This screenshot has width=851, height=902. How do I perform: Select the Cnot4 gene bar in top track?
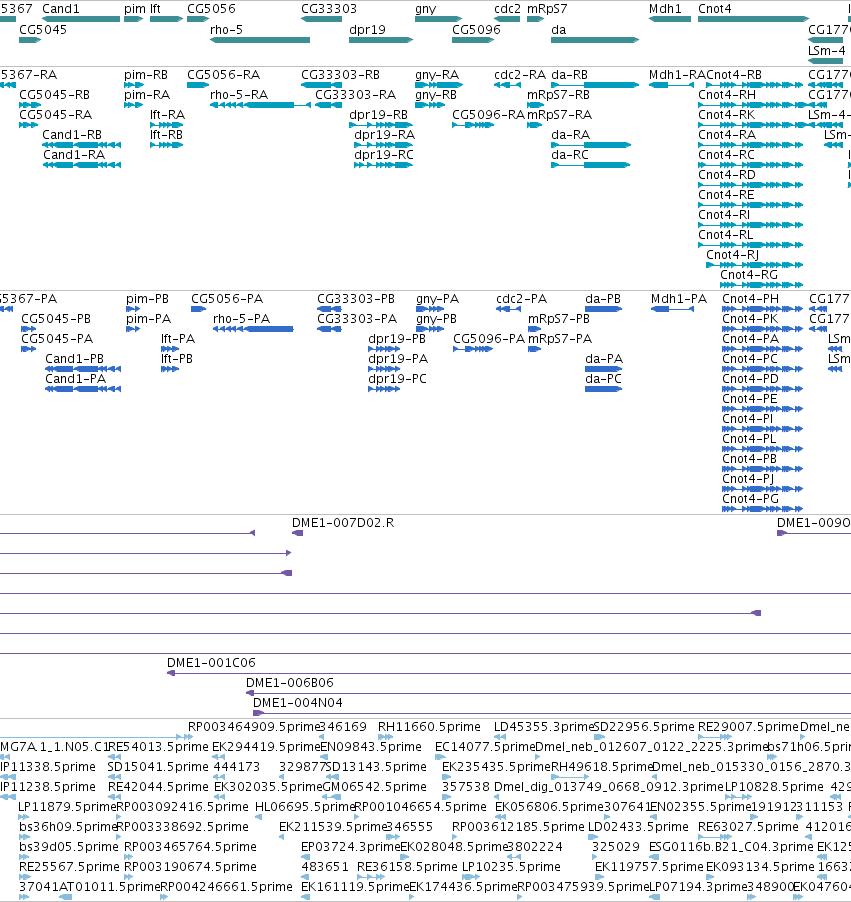[x=753, y=19]
